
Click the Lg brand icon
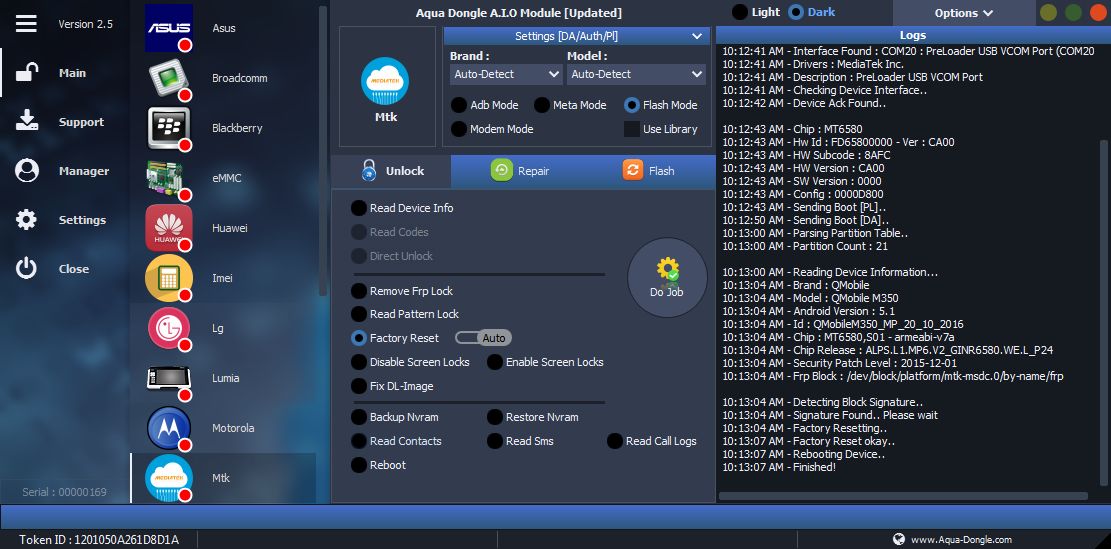point(169,328)
